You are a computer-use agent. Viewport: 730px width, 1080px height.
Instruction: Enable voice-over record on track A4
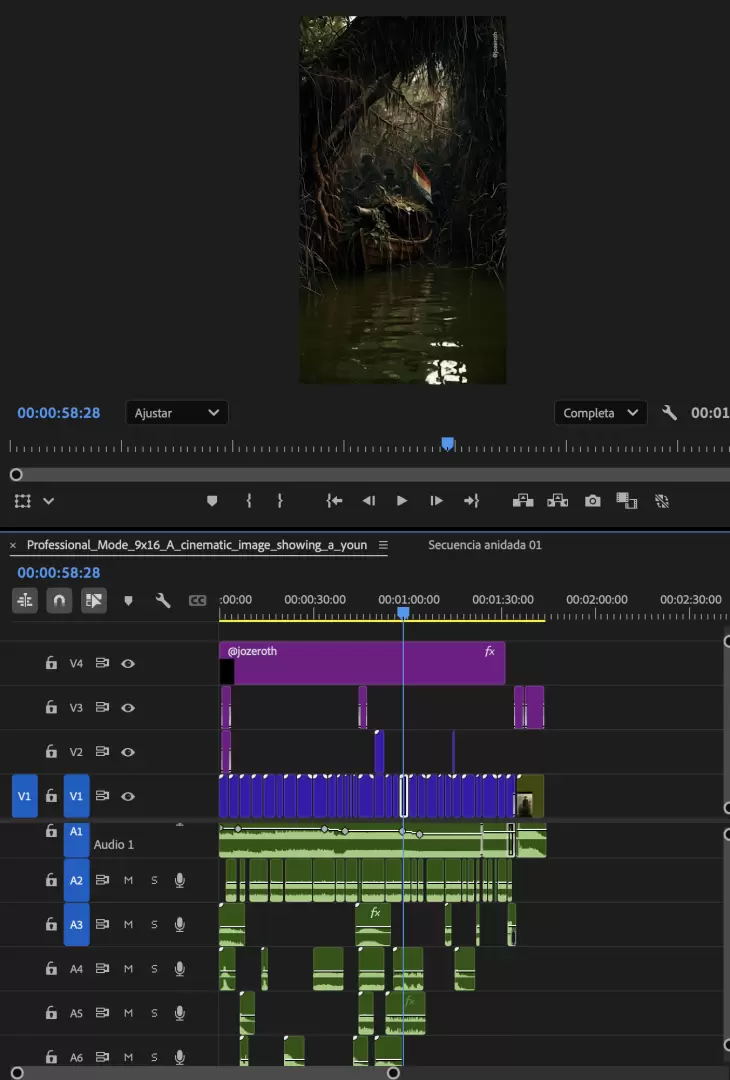coord(180,968)
